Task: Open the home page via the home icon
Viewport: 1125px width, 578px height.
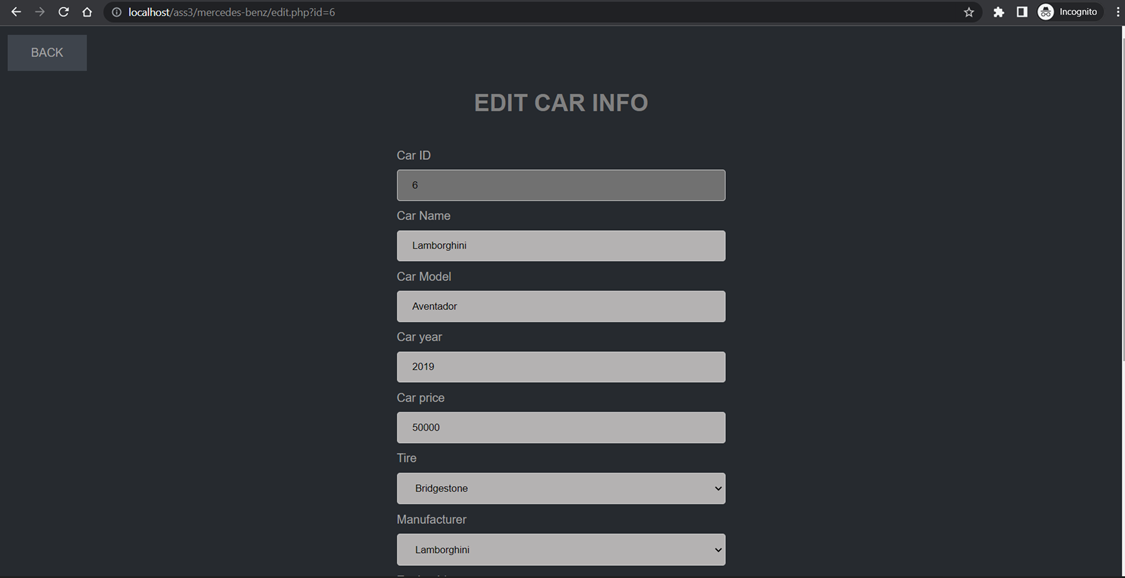Action: [86, 12]
